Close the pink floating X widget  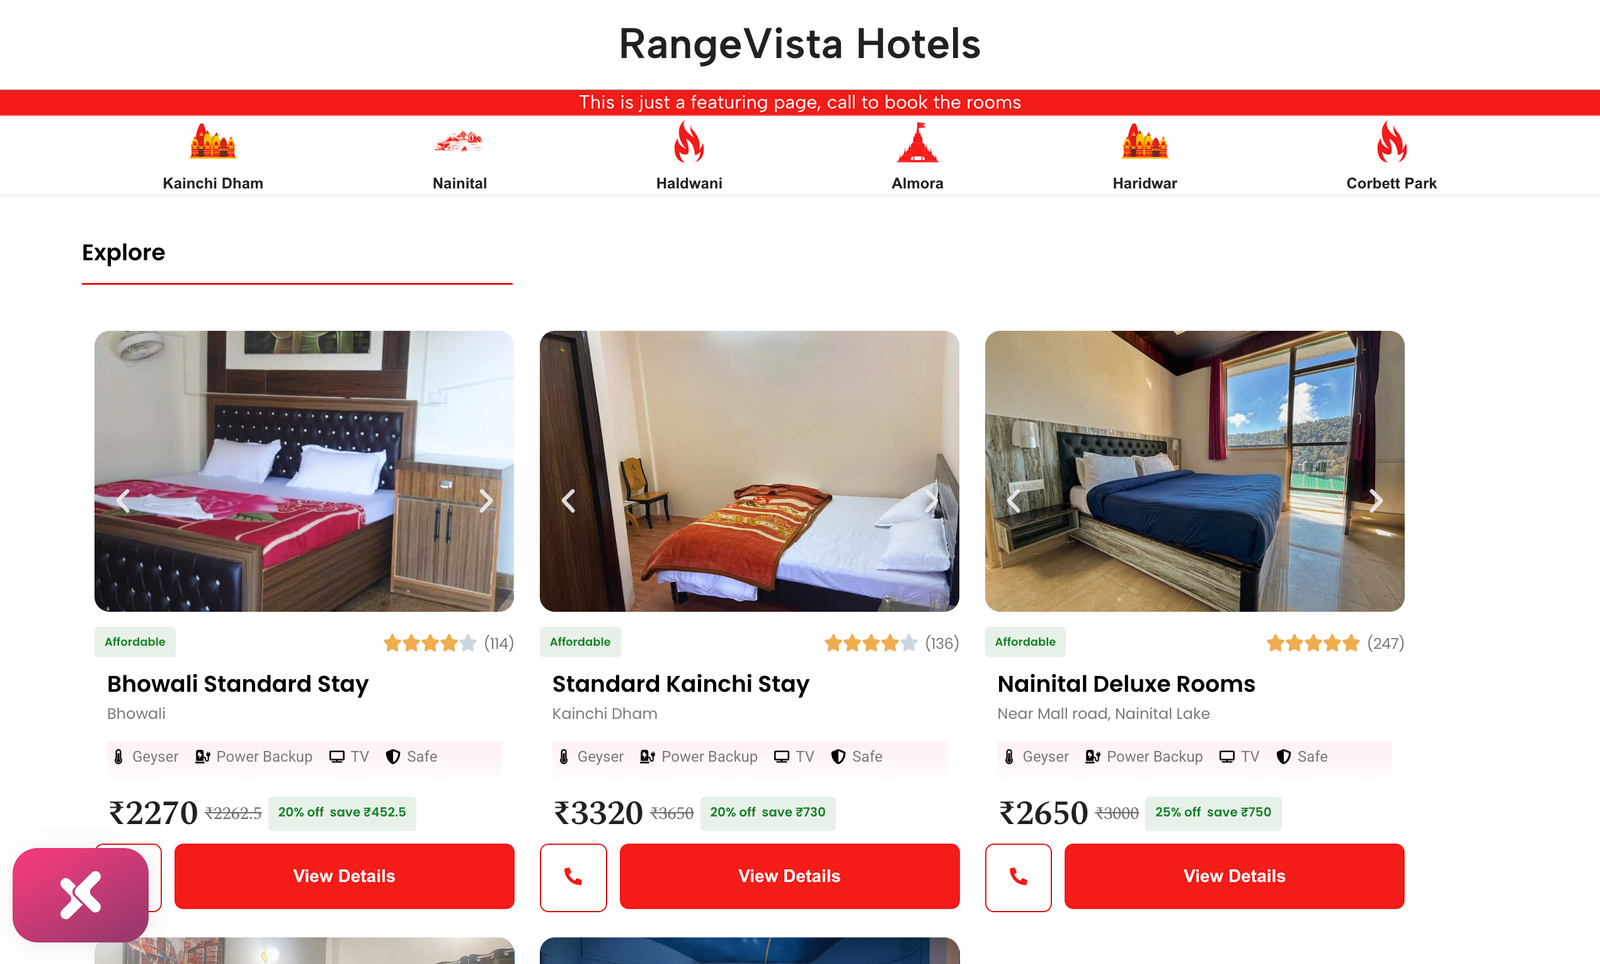(x=81, y=895)
